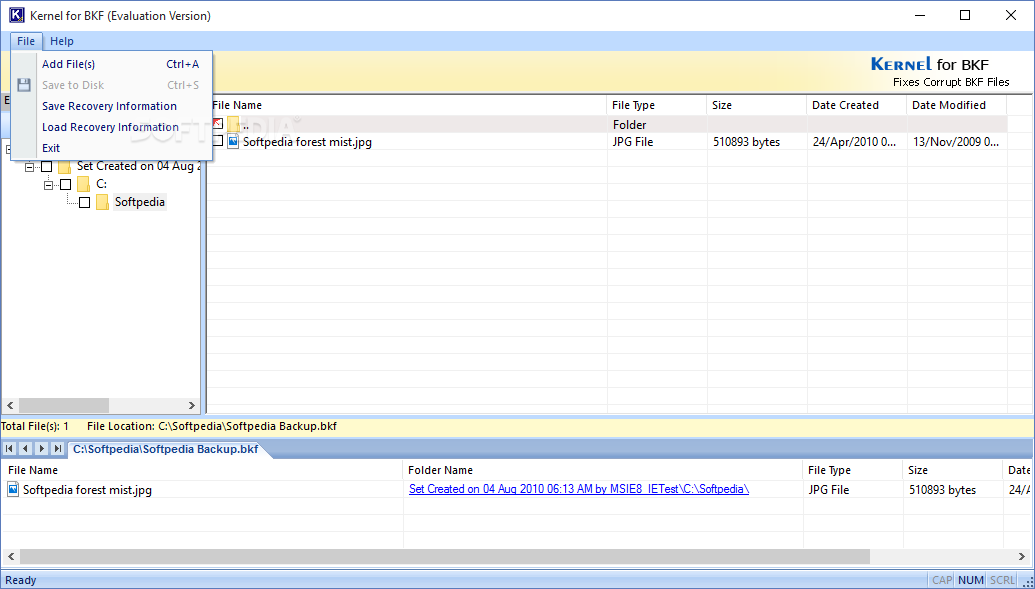Image resolution: width=1035 pixels, height=589 pixels.
Task: Select the C:\Softpedia\Softpedia Backup.bkf tab
Action: pos(165,449)
